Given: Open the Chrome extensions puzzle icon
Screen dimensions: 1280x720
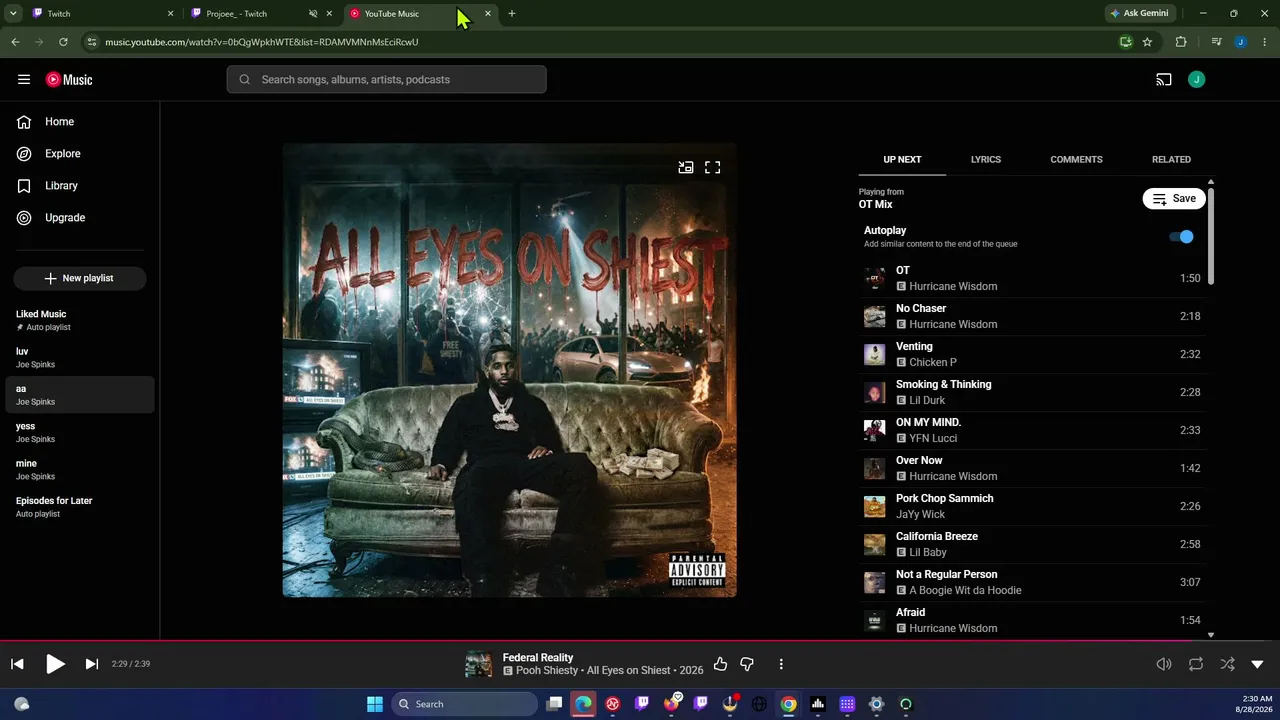Looking at the screenshot, I should (x=1181, y=42).
